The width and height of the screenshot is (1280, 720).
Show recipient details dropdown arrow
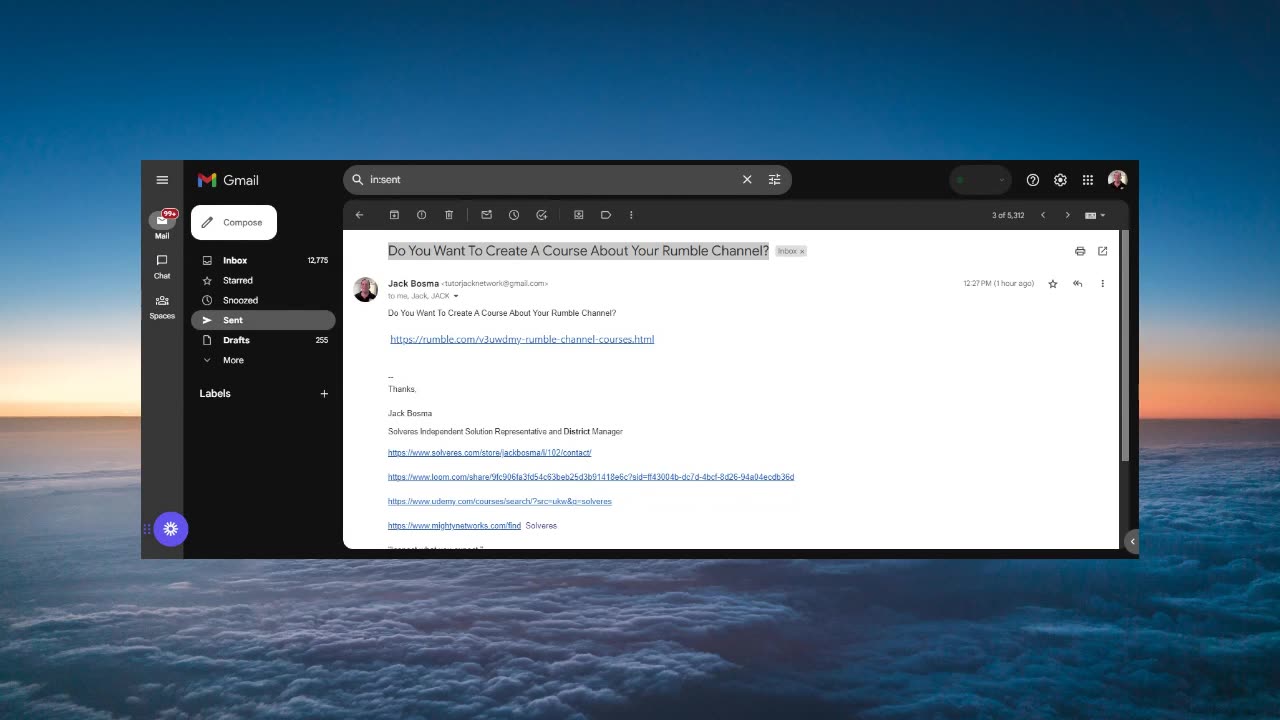456,296
